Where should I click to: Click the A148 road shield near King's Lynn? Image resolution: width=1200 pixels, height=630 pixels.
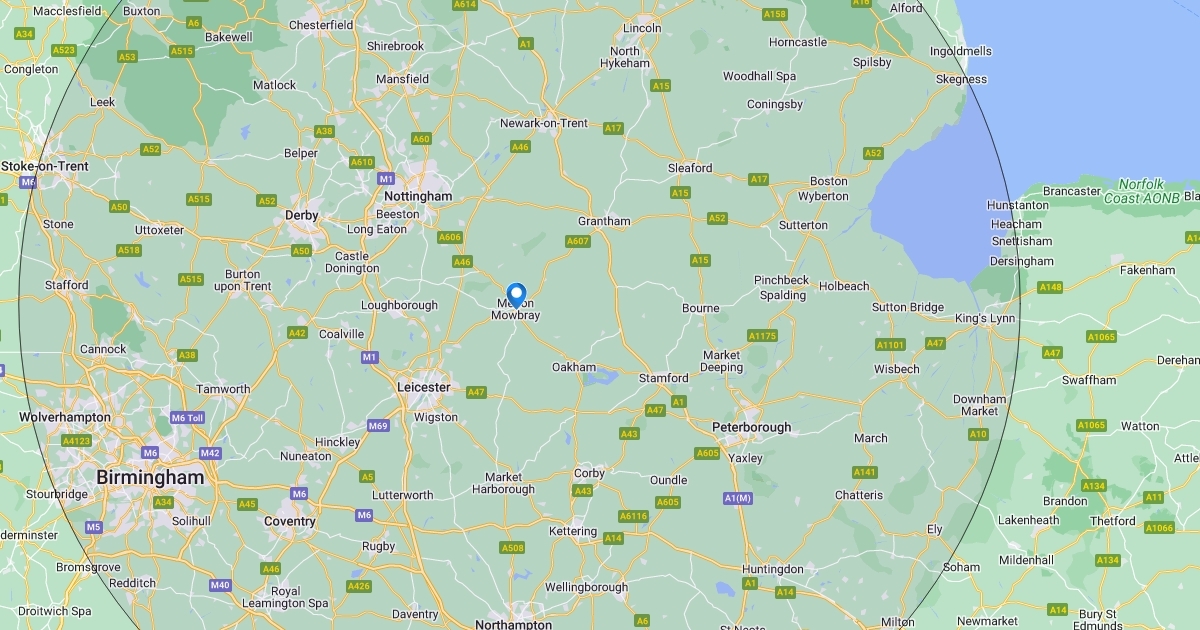[x=1050, y=287]
